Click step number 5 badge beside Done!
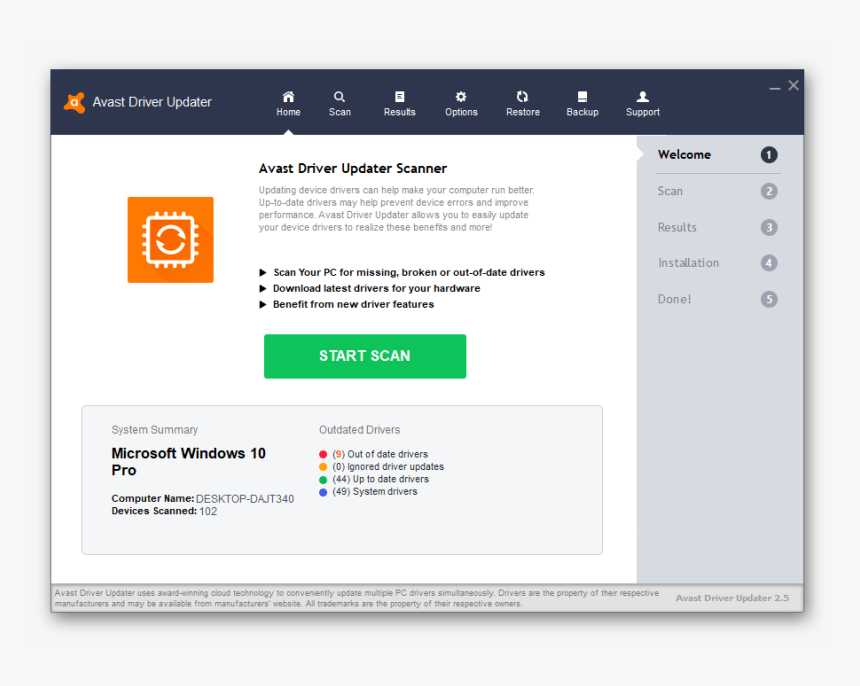Screen dimensions: 860x686 click(768, 299)
